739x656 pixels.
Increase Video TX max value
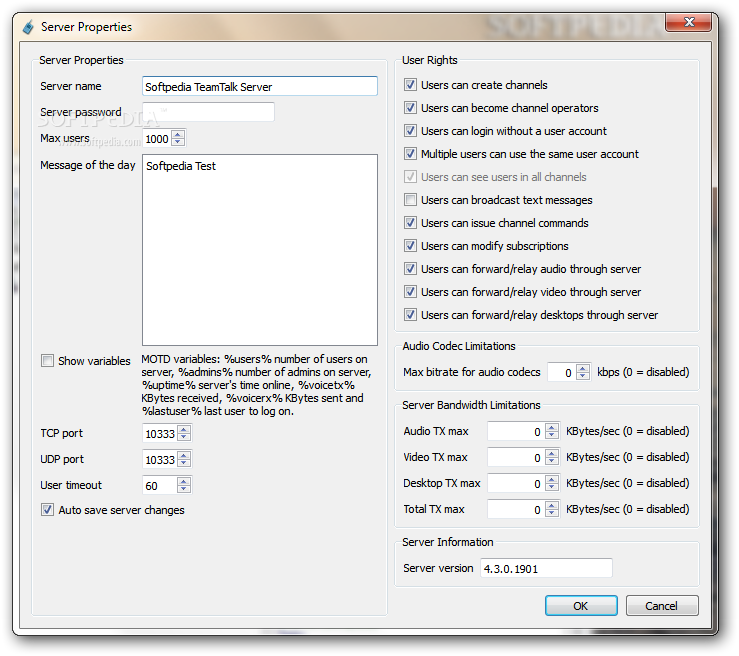551,453
